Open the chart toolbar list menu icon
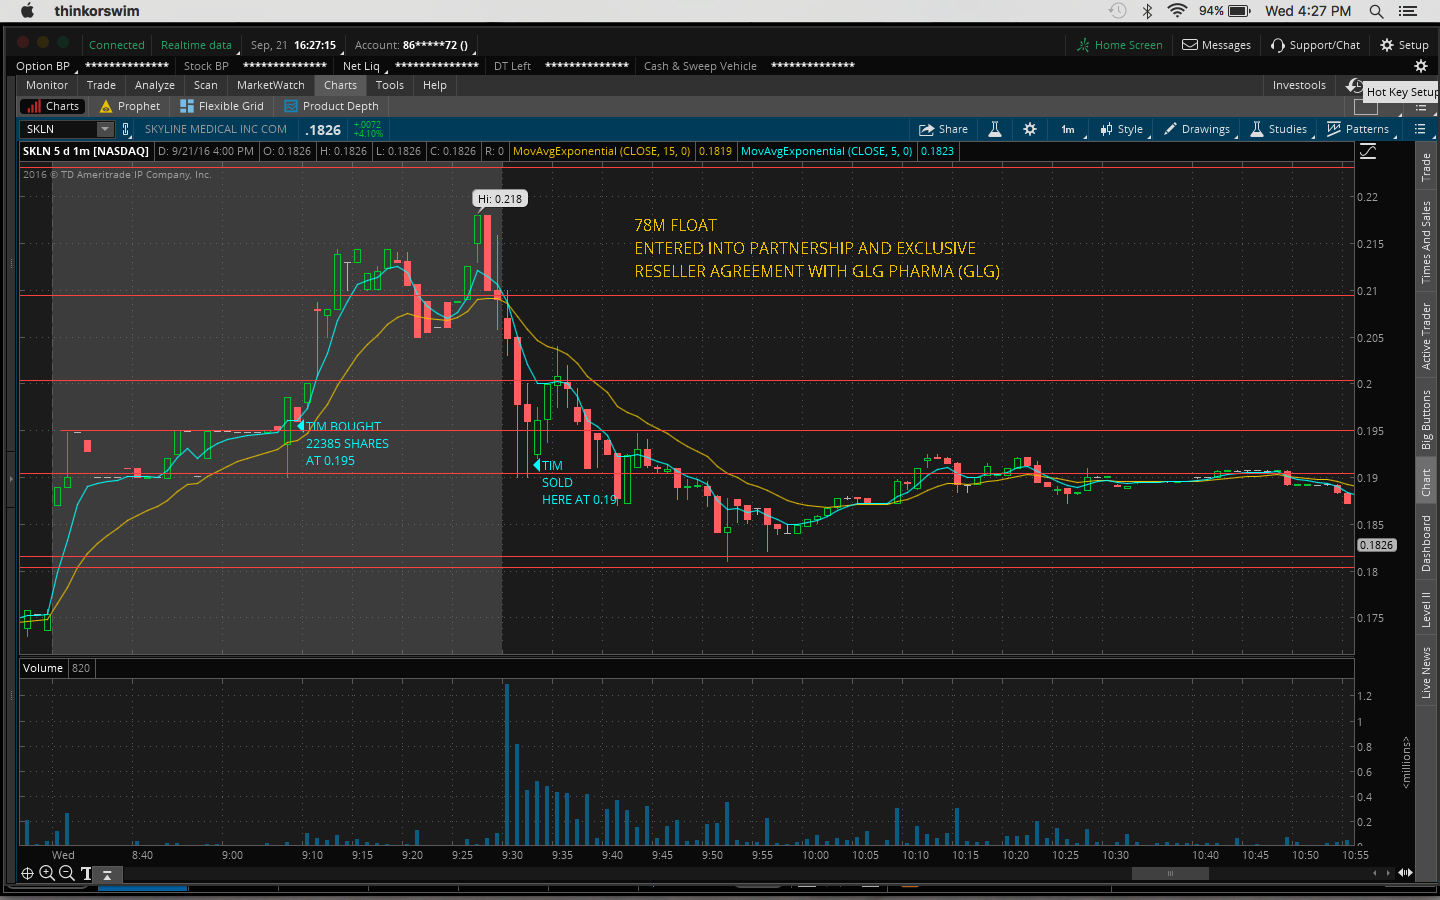1440x900 pixels. [1420, 129]
